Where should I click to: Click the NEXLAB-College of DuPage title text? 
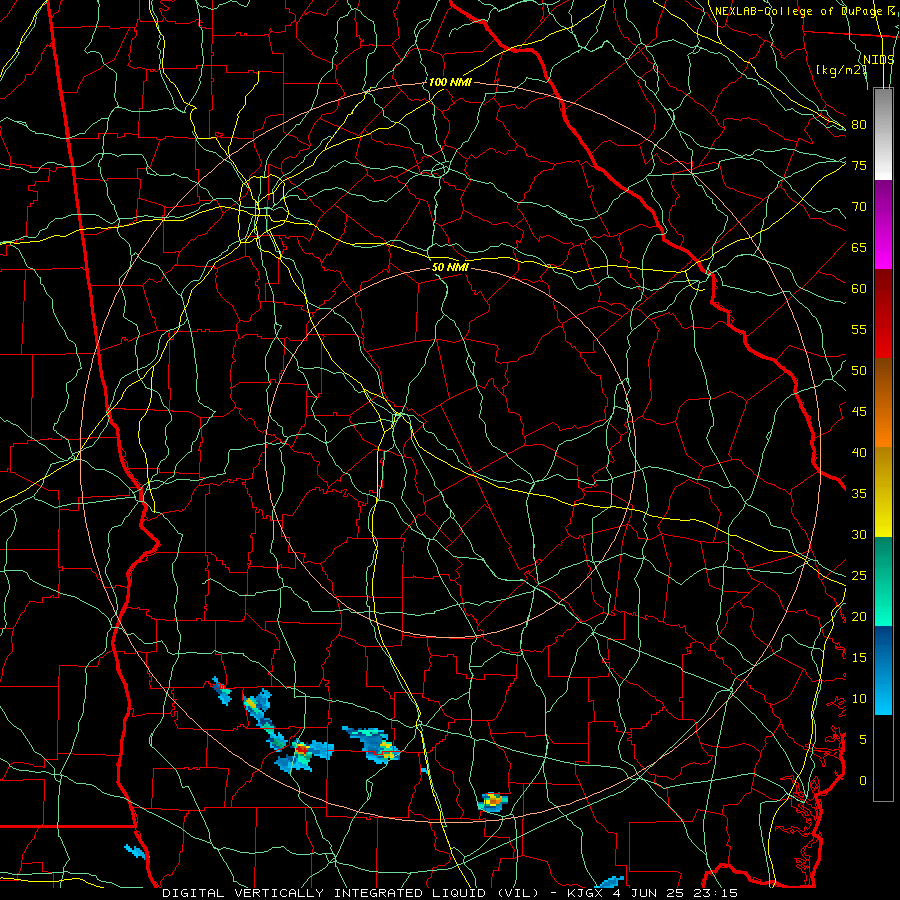coord(798,11)
